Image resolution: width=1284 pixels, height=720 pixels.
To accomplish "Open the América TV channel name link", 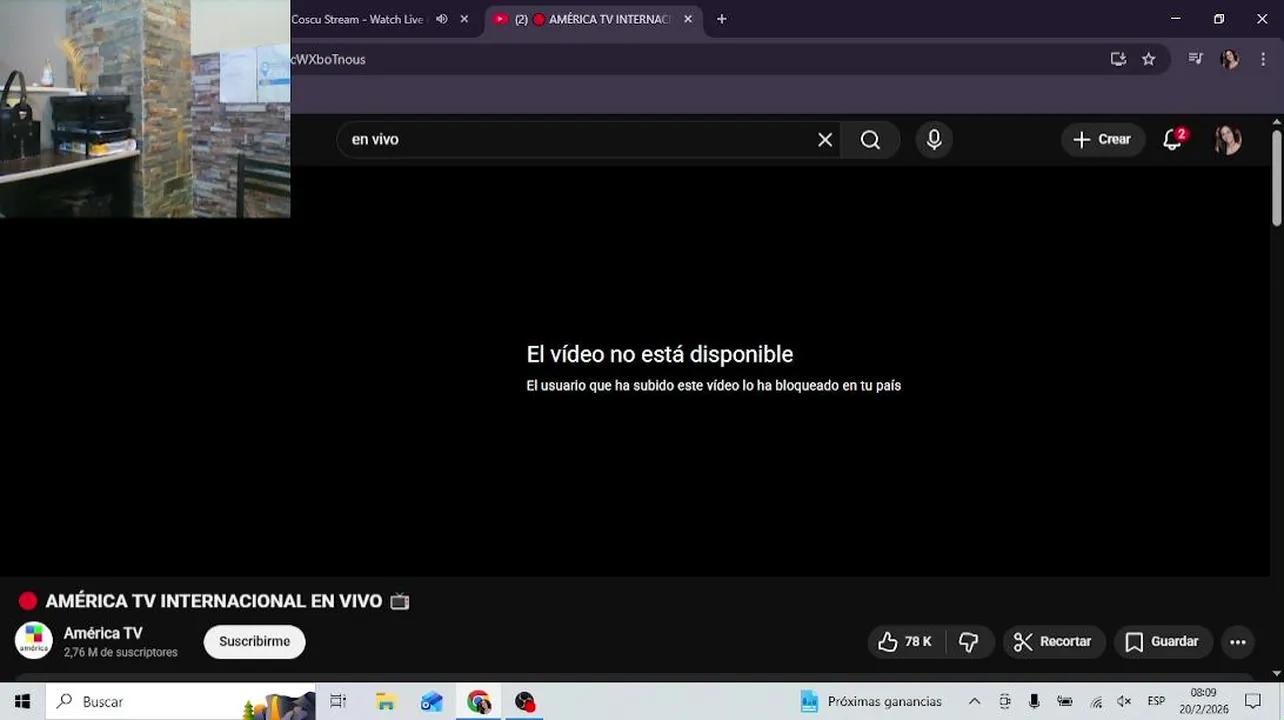I will tap(103, 633).
